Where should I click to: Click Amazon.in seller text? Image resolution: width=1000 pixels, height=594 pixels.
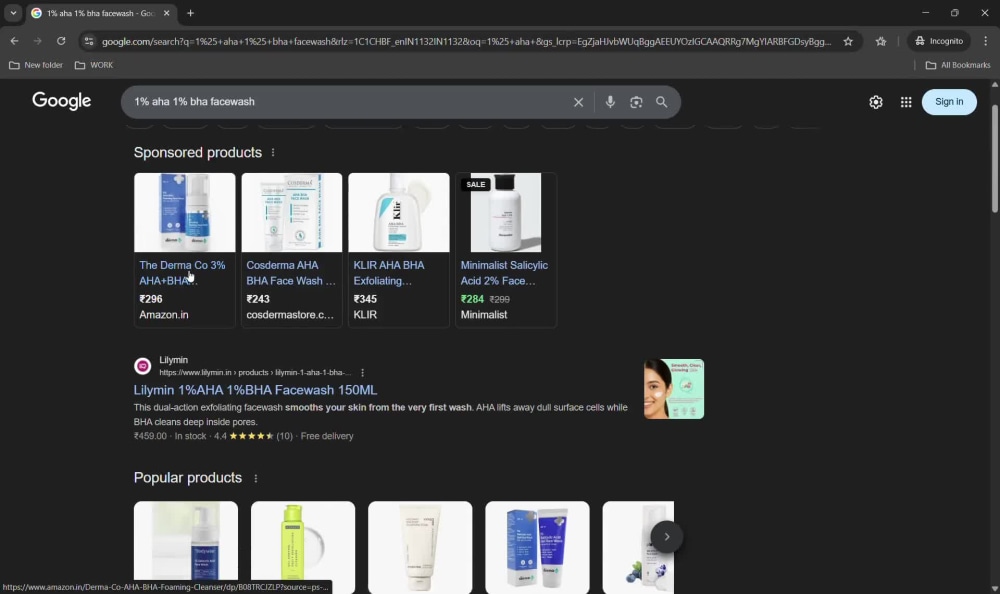(x=164, y=315)
